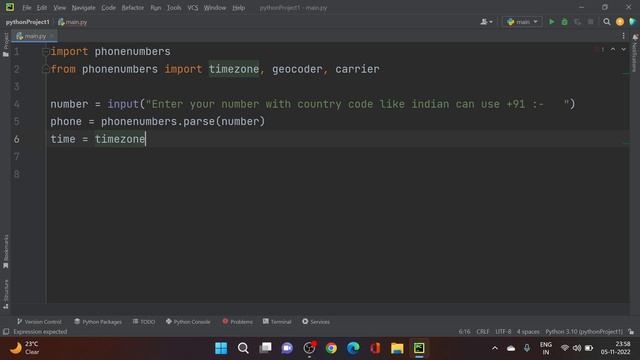Go to previous highlighted error arrow
Image resolution: width=640 pixels, height=360 pixels.
[x=613, y=49]
